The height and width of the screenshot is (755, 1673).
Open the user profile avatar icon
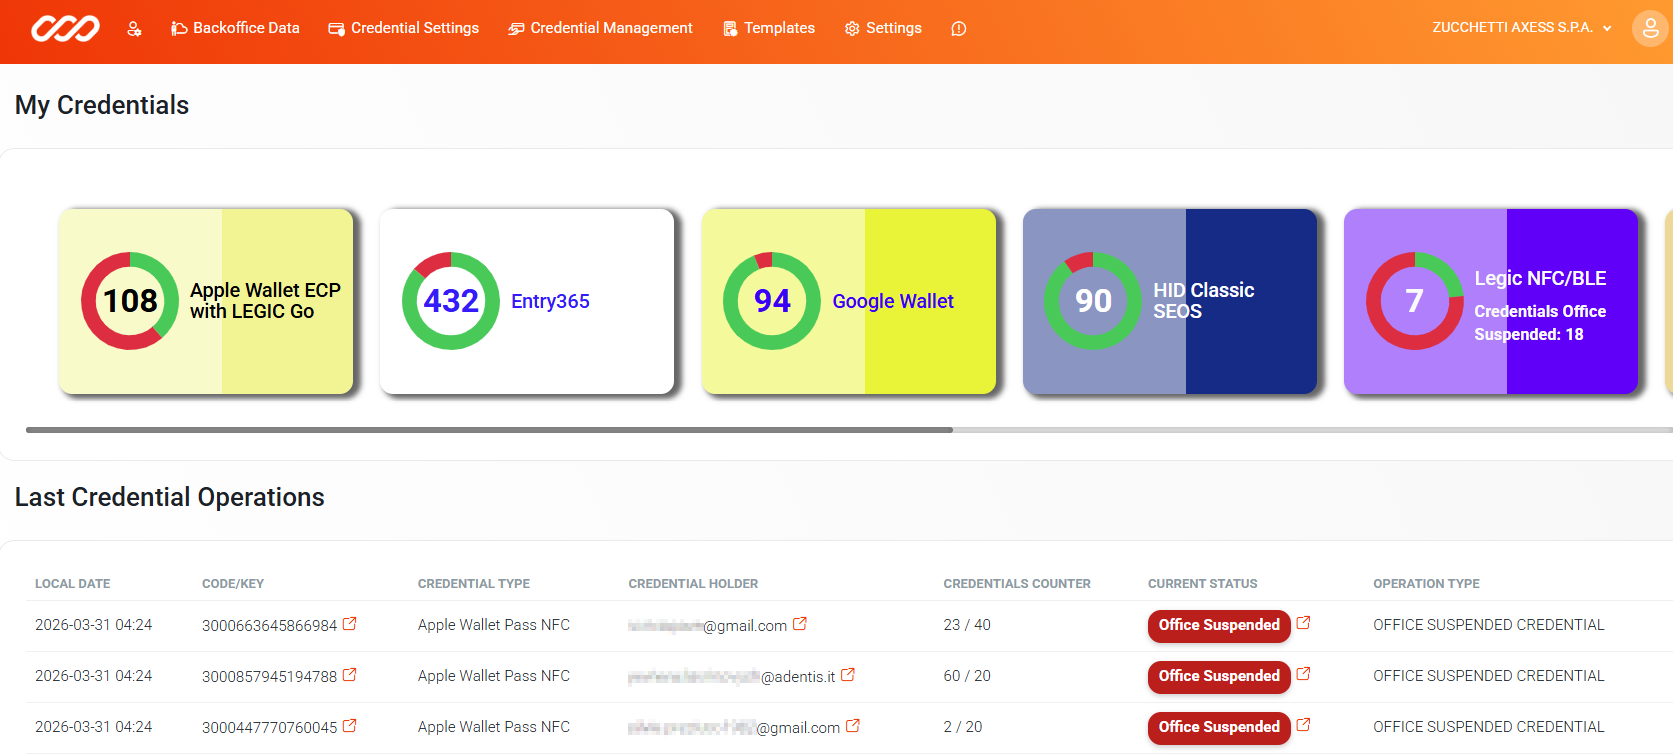(1649, 29)
